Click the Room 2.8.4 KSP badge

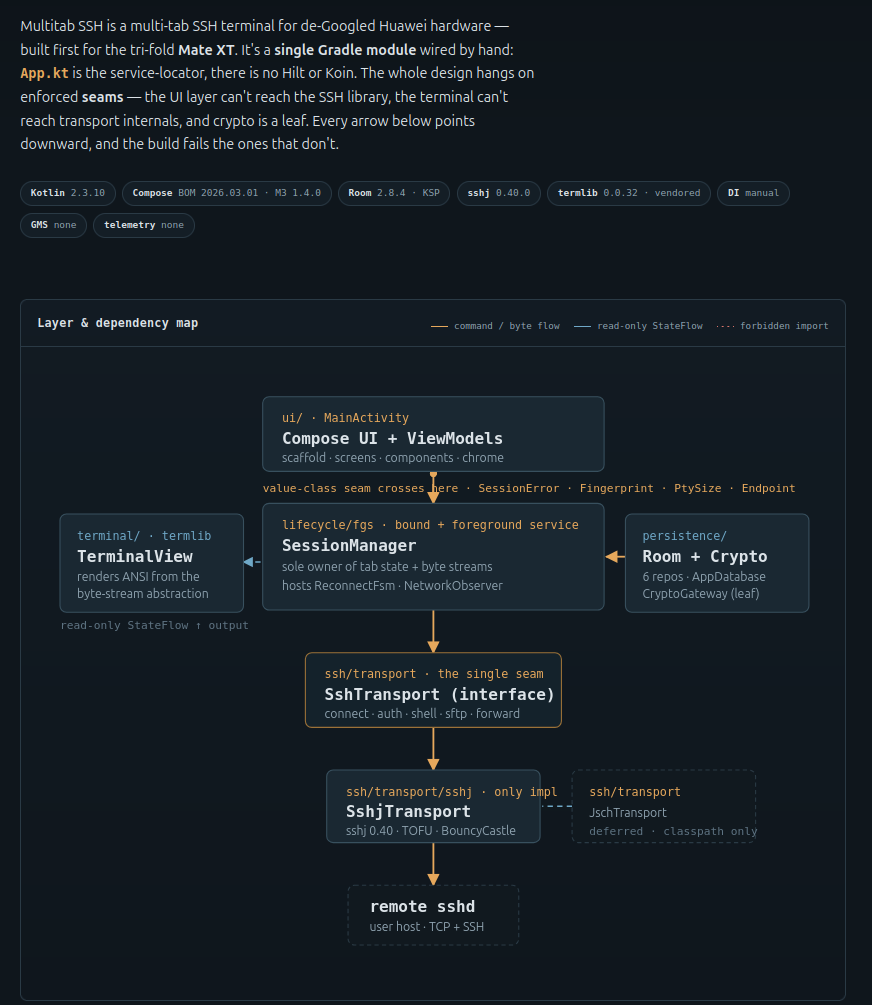394,193
